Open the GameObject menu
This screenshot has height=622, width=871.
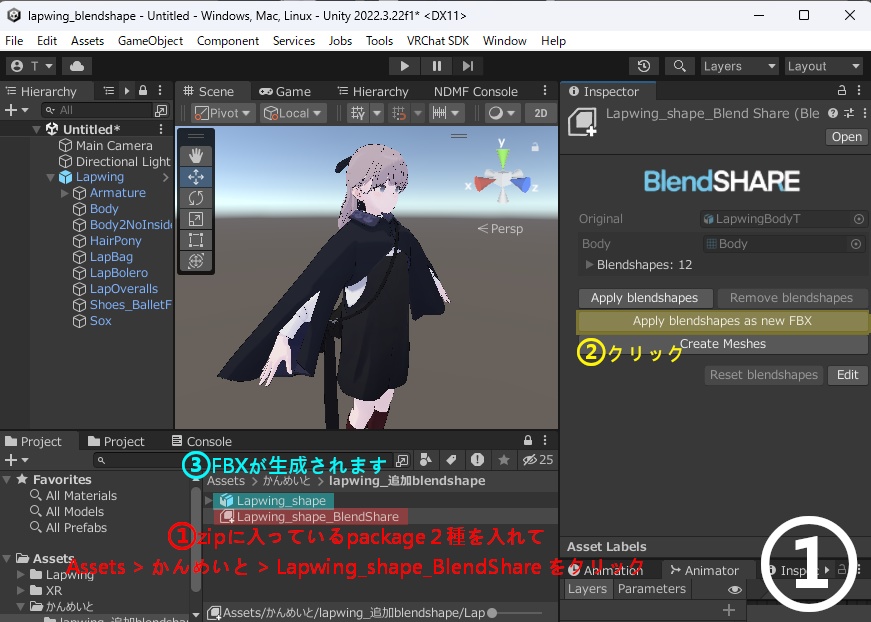[150, 41]
